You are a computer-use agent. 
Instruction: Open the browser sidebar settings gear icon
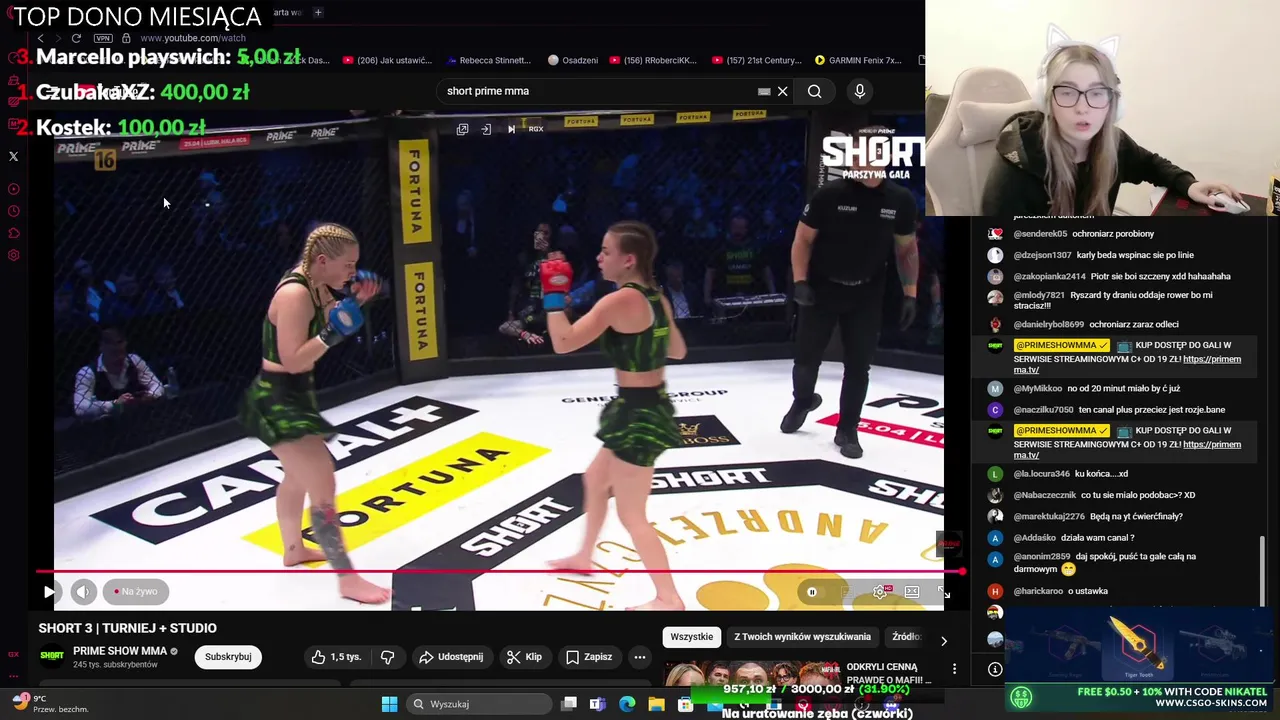tap(13, 255)
